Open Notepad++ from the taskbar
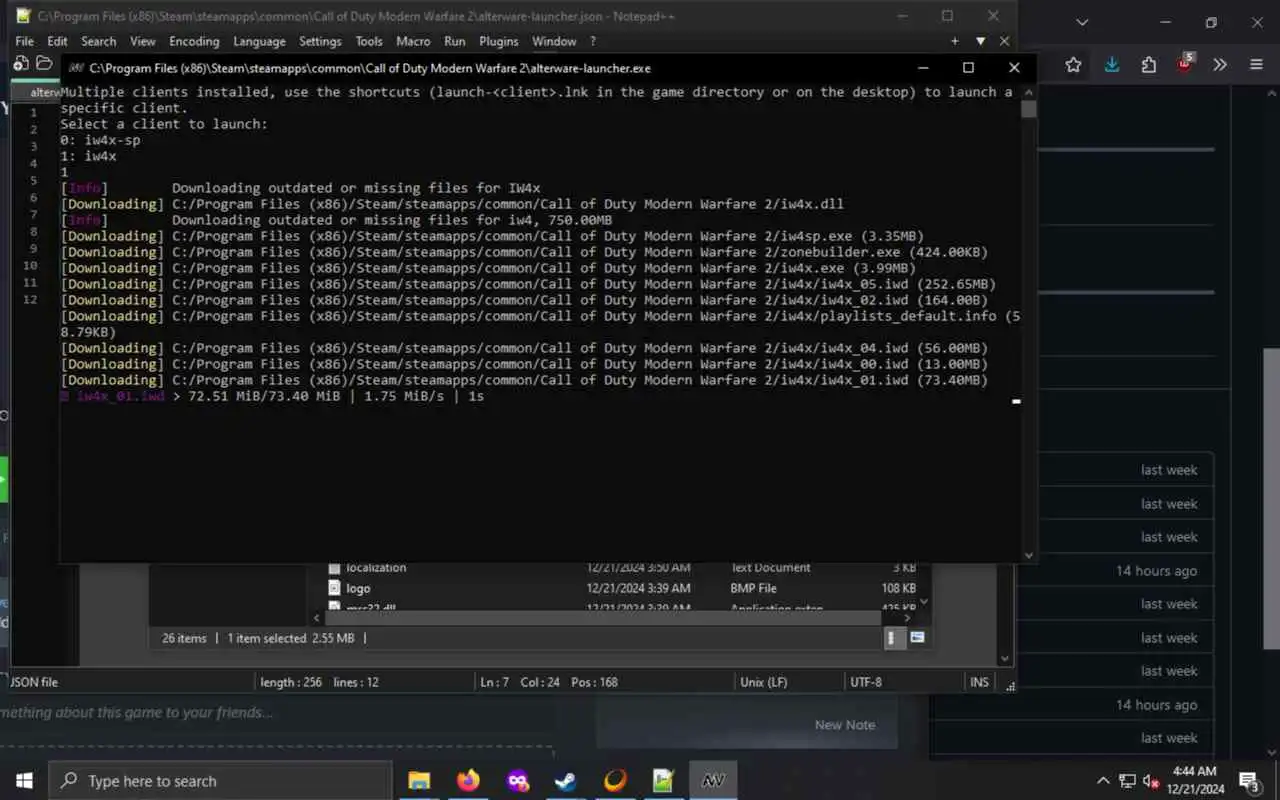Image resolution: width=1280 pixels, height=800 pixels. pos(664,781)
